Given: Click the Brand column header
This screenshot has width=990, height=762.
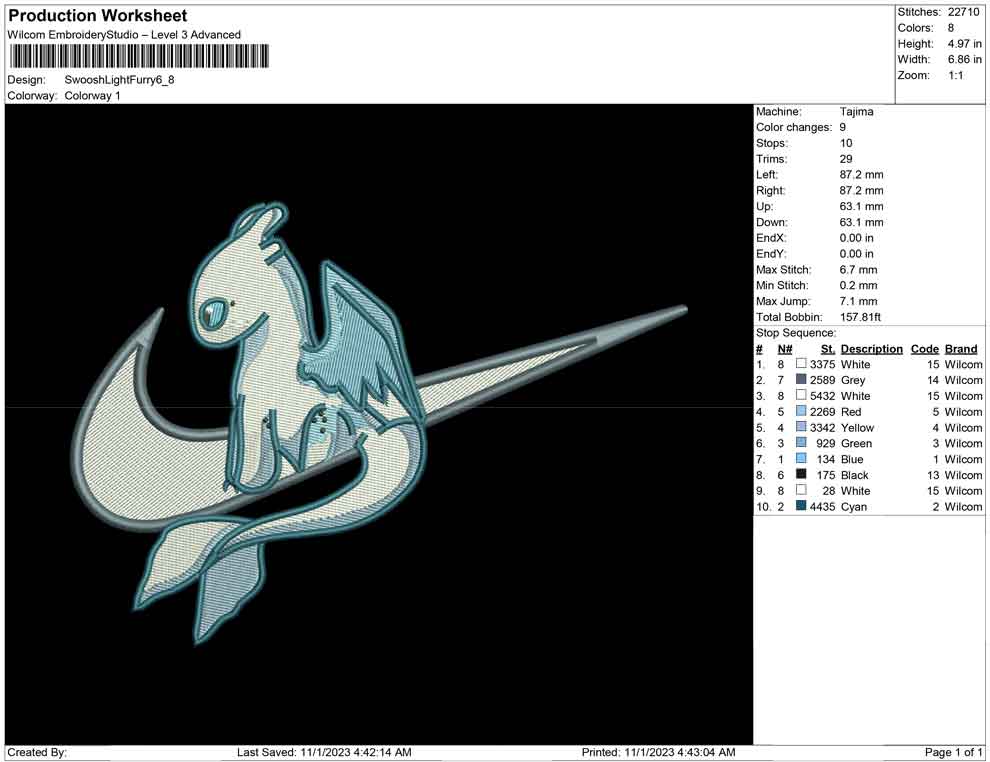Looking at the screenshot, I should [961, 349].
